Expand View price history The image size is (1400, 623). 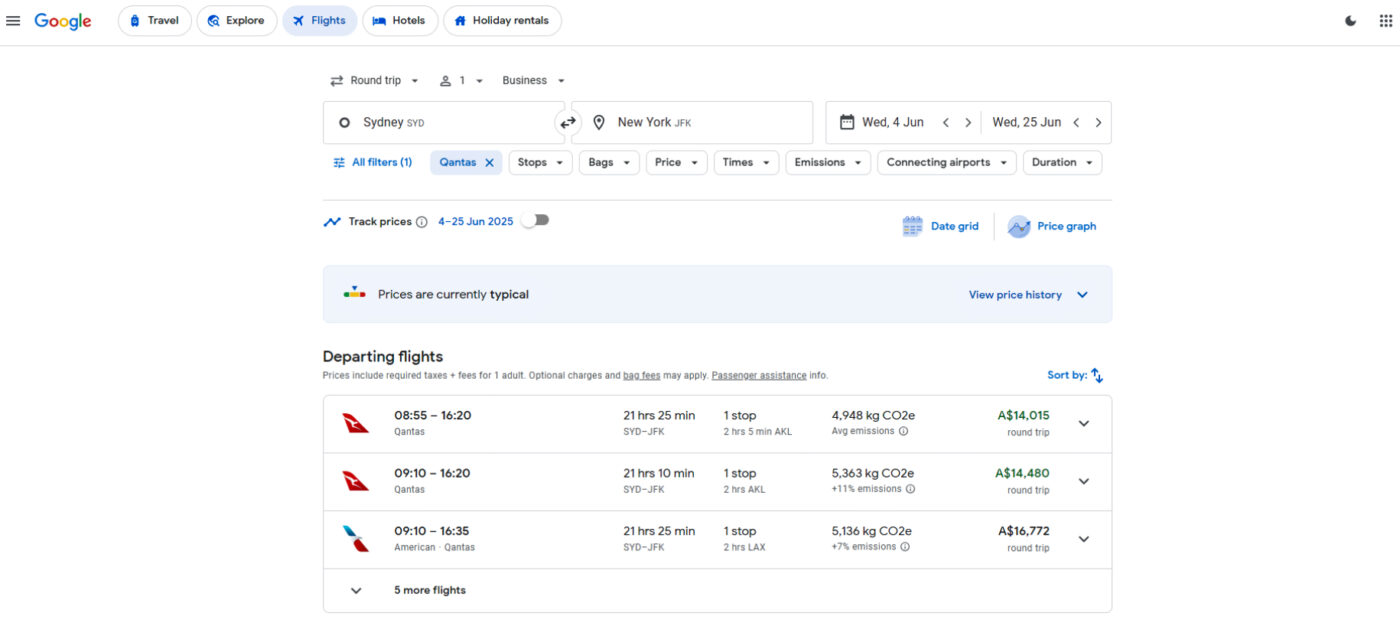1028,295
